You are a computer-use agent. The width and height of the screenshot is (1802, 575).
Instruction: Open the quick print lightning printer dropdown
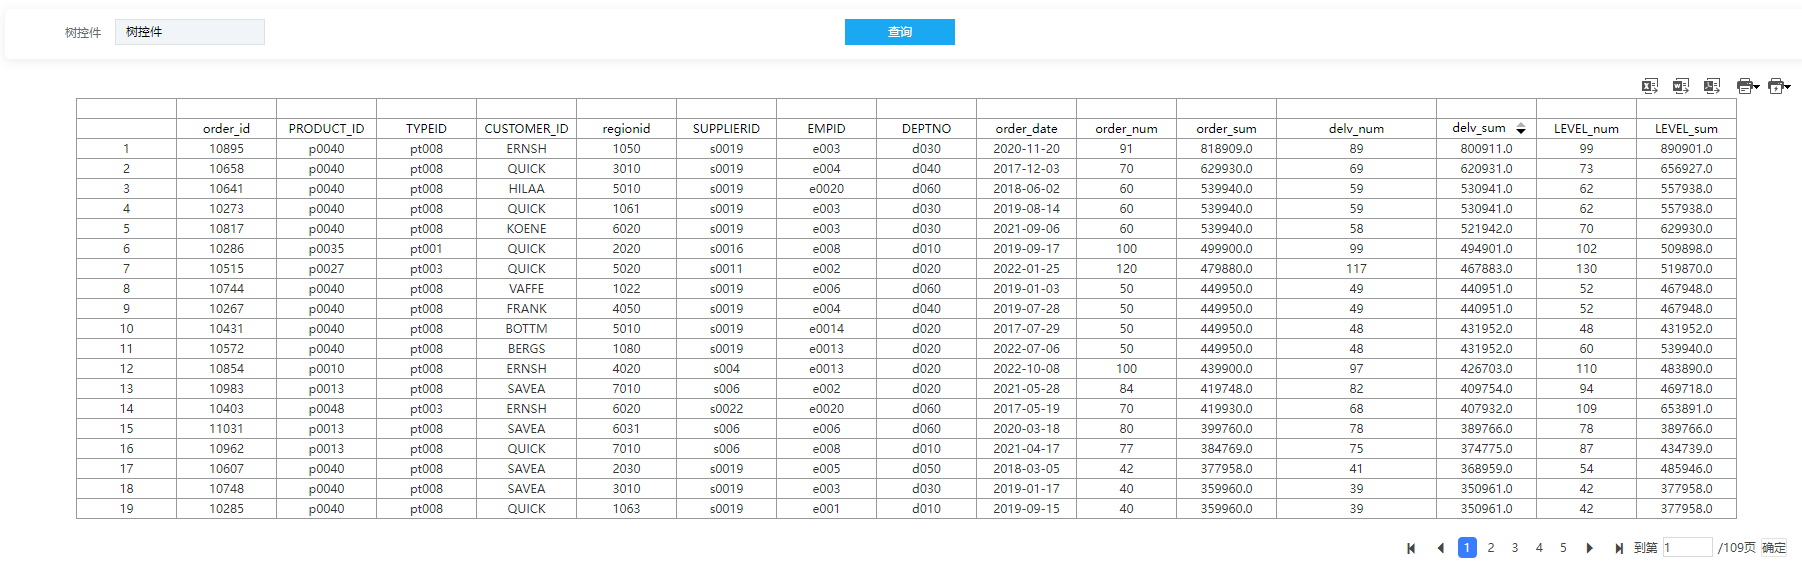tap(1778, 86)
